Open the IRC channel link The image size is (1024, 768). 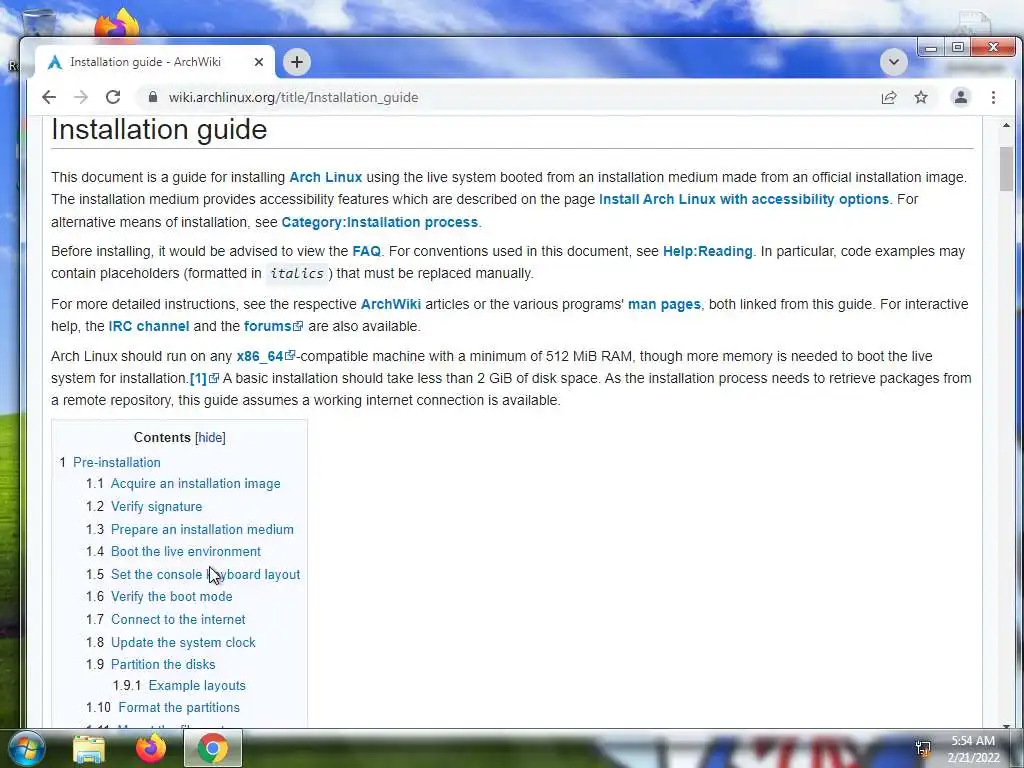click(x=149, y=327)
